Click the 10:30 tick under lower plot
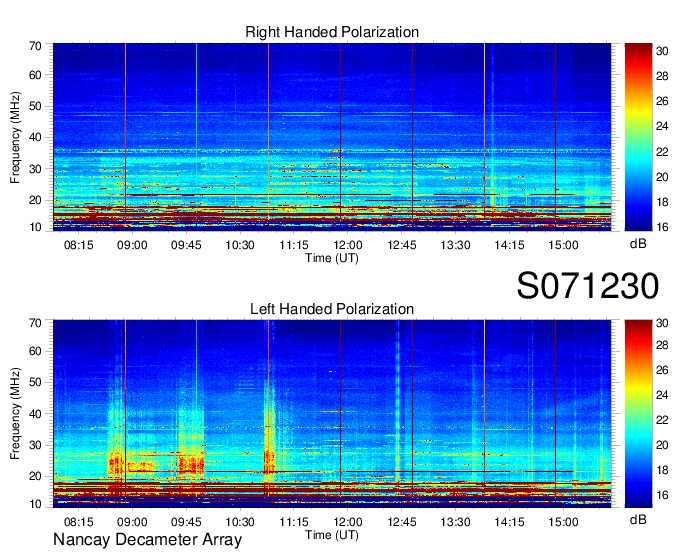The width and height of the screenshot is (680, 552). (240, 522)
